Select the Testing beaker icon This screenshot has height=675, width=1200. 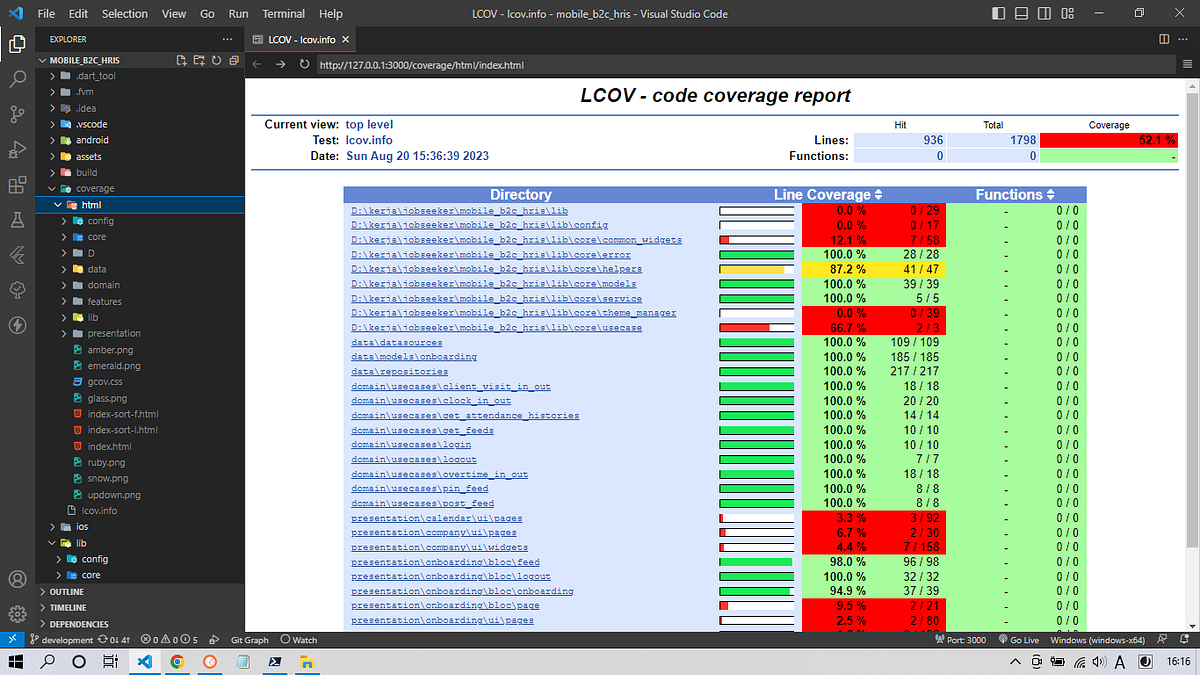[x=16, y=222]
